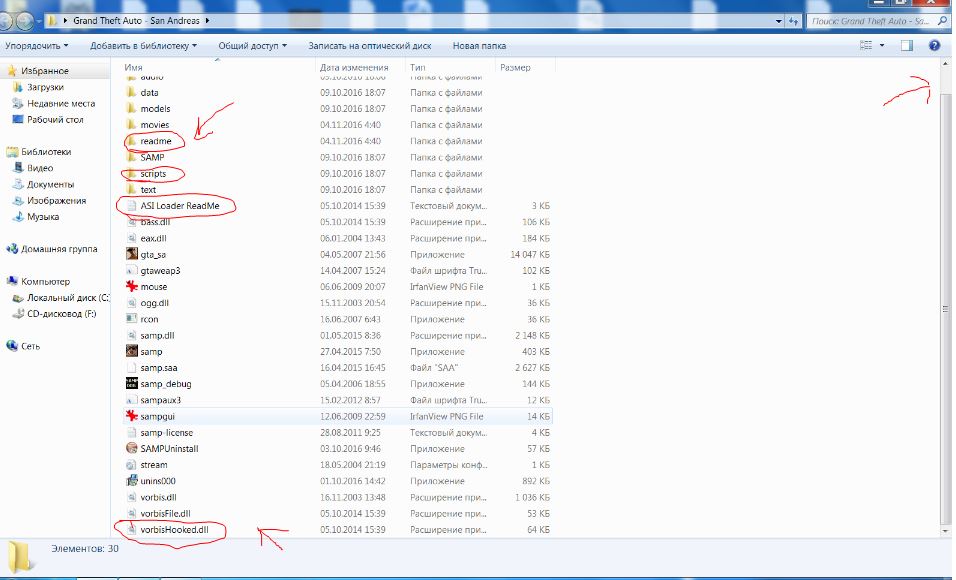The height and width of the screenshot is (580, 956).
Task: Open the Упорядочить dropdown menu
Action: (x=37, y=46)
